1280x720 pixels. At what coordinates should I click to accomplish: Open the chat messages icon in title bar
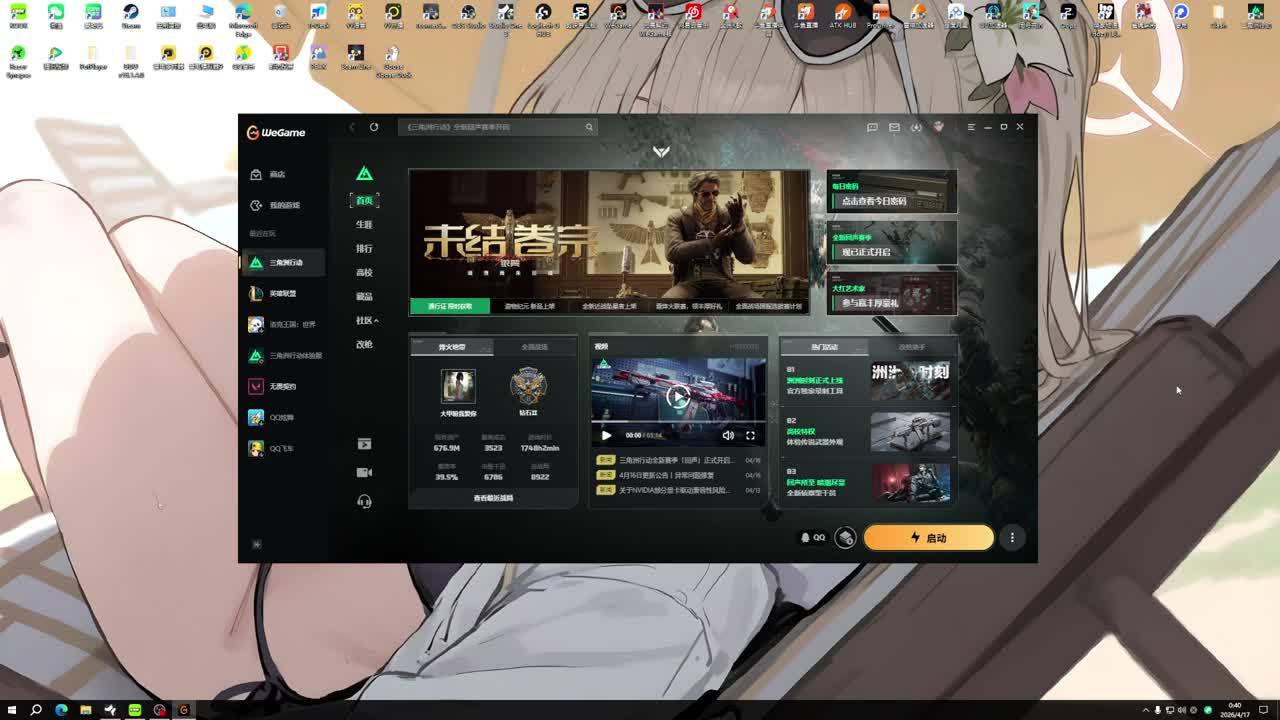pyautogui.click(x=872, y=127)
